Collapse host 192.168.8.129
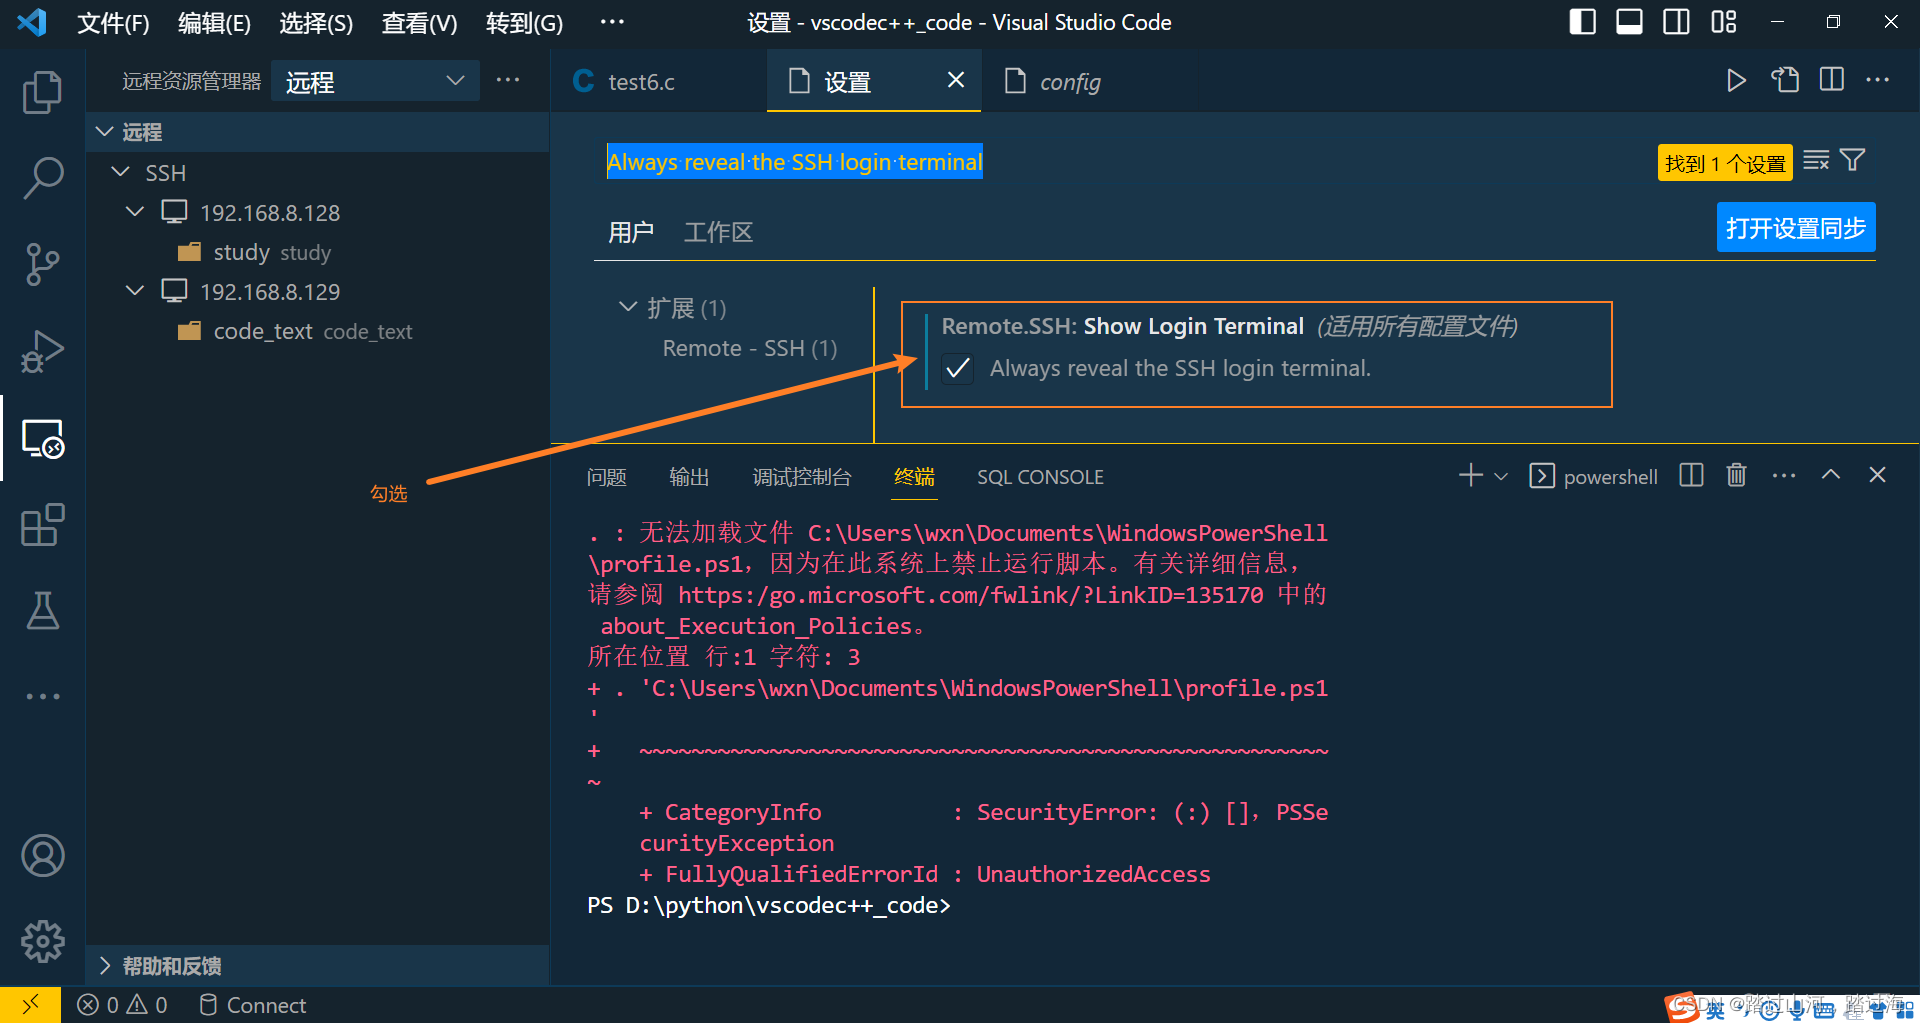The height and width of the screenshot is (1023, 1920). (135, 291)
